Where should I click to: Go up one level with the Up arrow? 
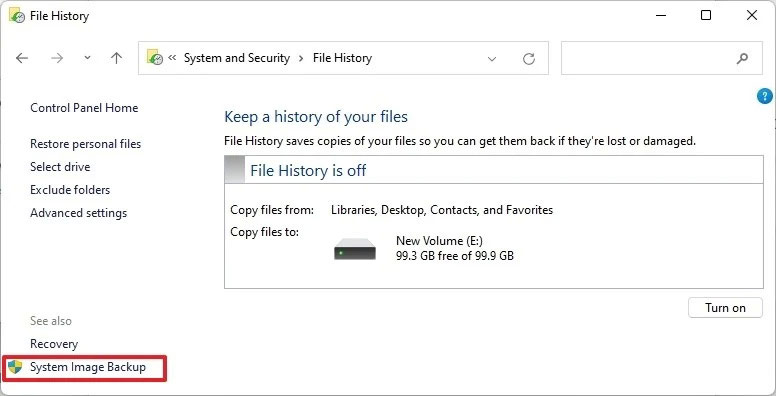click(x=116, y=58)
